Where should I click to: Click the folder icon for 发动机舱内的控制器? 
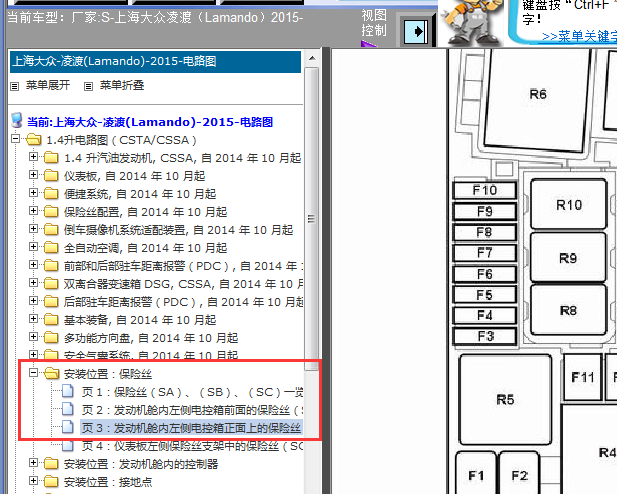click(51, 464)
